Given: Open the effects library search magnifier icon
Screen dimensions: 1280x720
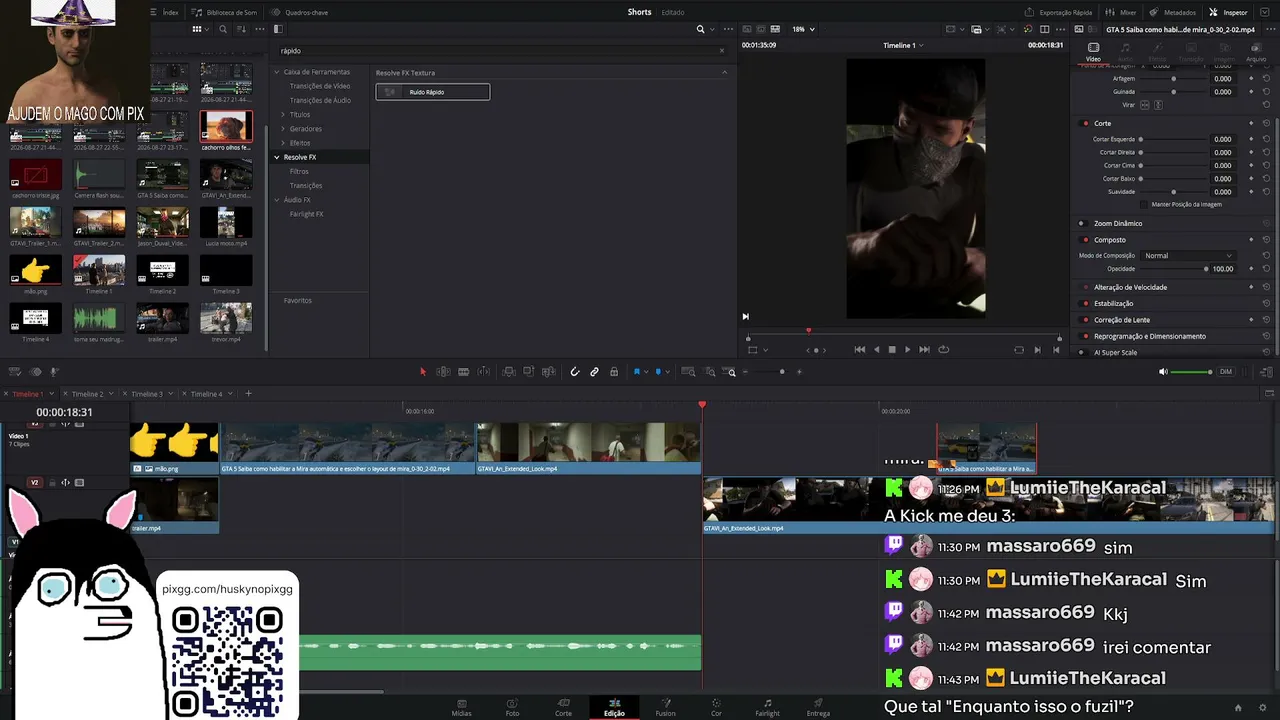Looking at the screenshot, I should point(701,29).
